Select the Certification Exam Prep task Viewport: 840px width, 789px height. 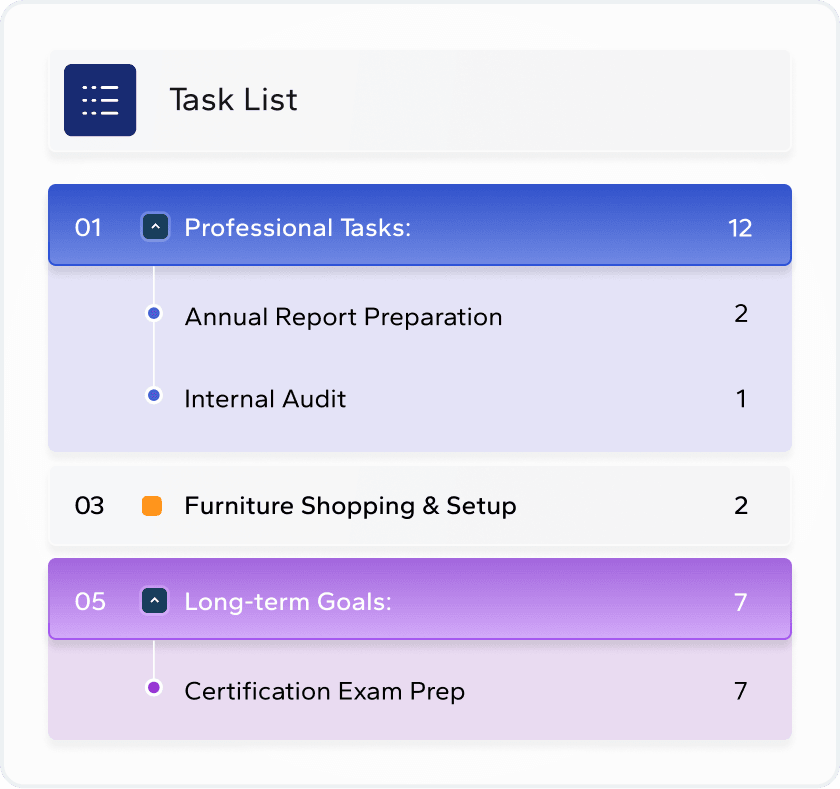pyautogui.click(x=324, y=691)
